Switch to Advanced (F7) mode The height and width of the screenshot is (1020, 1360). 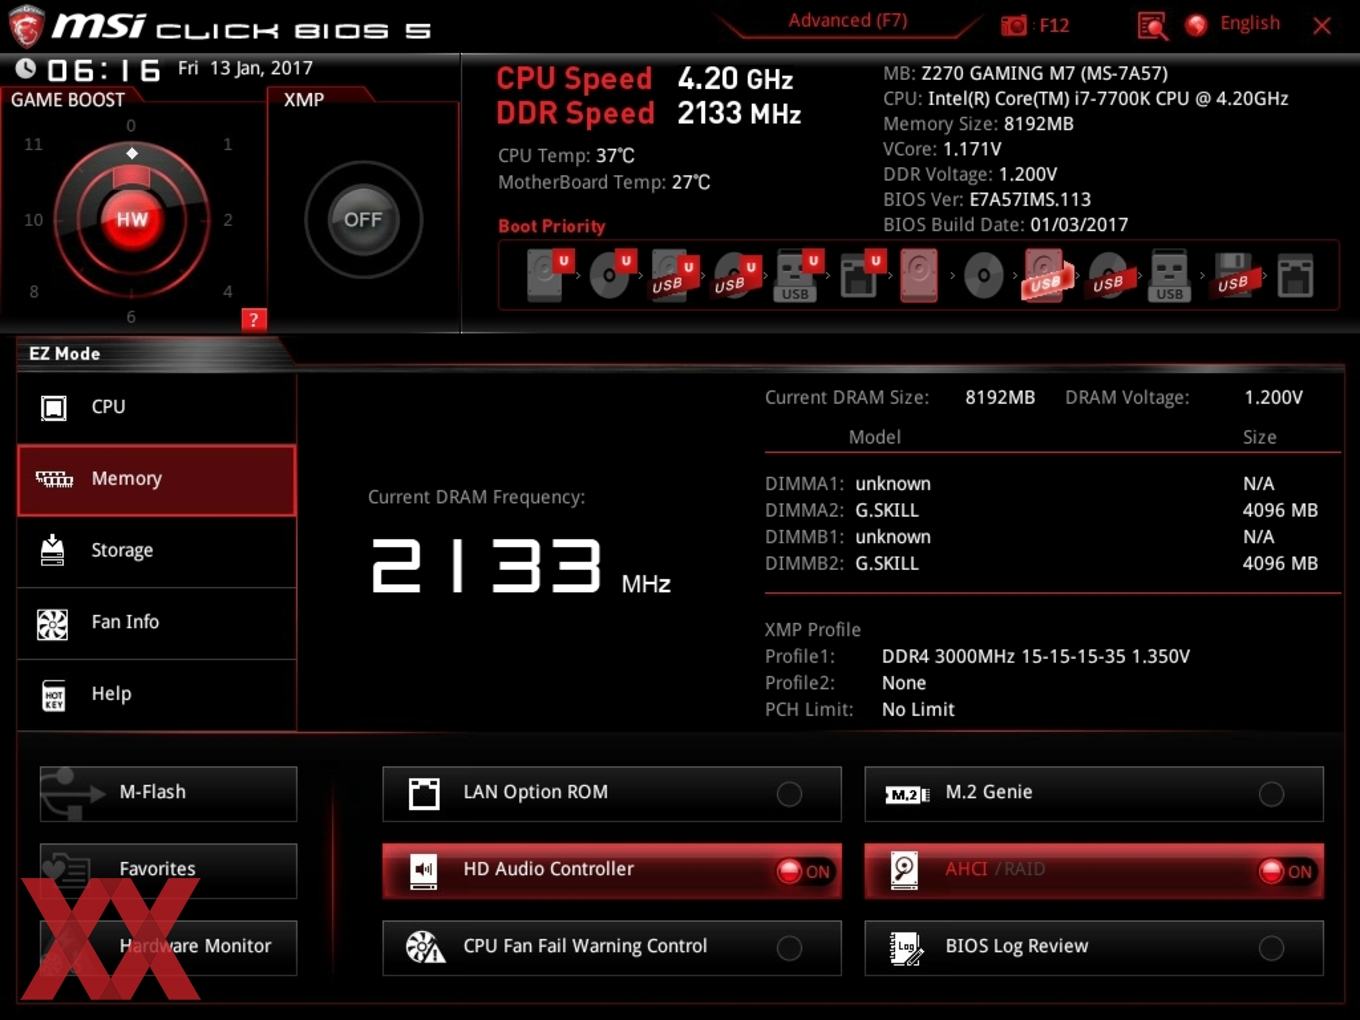[x=847, y=20]
